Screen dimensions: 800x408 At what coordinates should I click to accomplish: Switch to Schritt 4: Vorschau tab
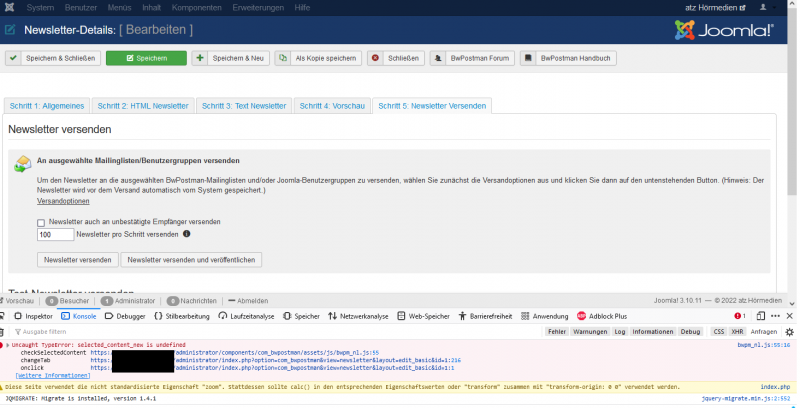tap(331, 105)
